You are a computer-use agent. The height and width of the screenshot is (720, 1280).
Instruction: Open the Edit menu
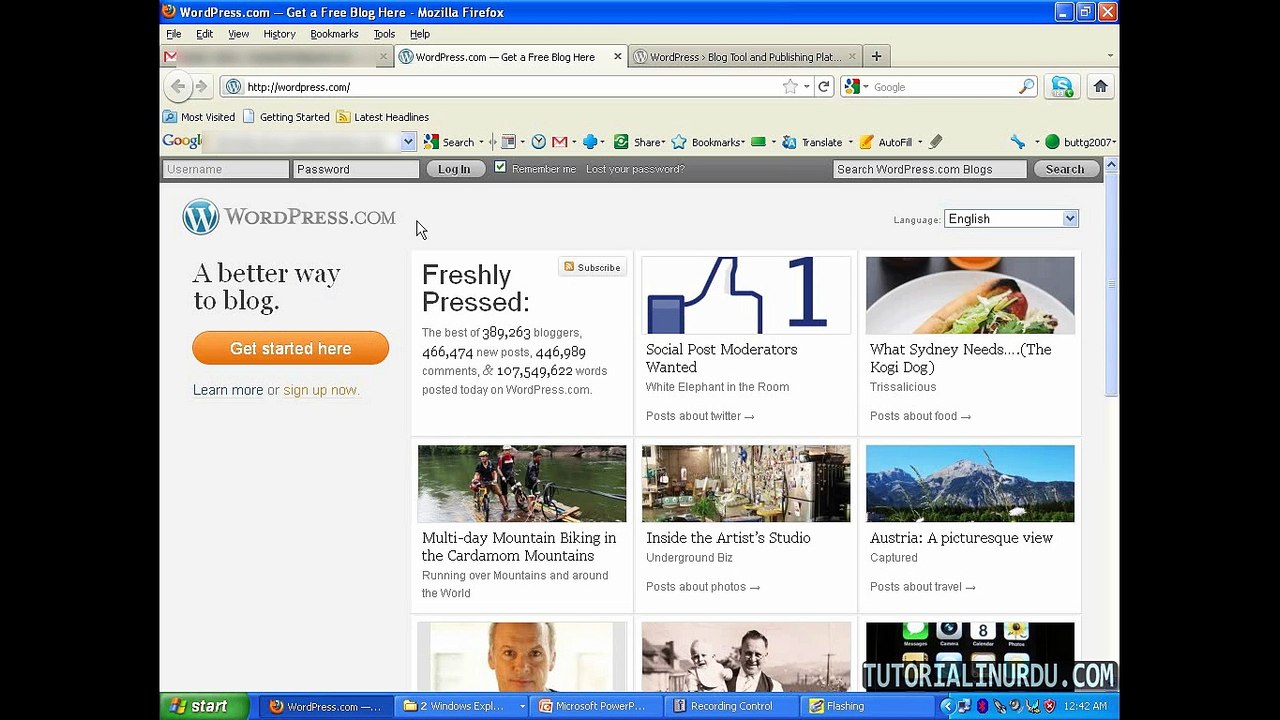click(x=204, y=34)
